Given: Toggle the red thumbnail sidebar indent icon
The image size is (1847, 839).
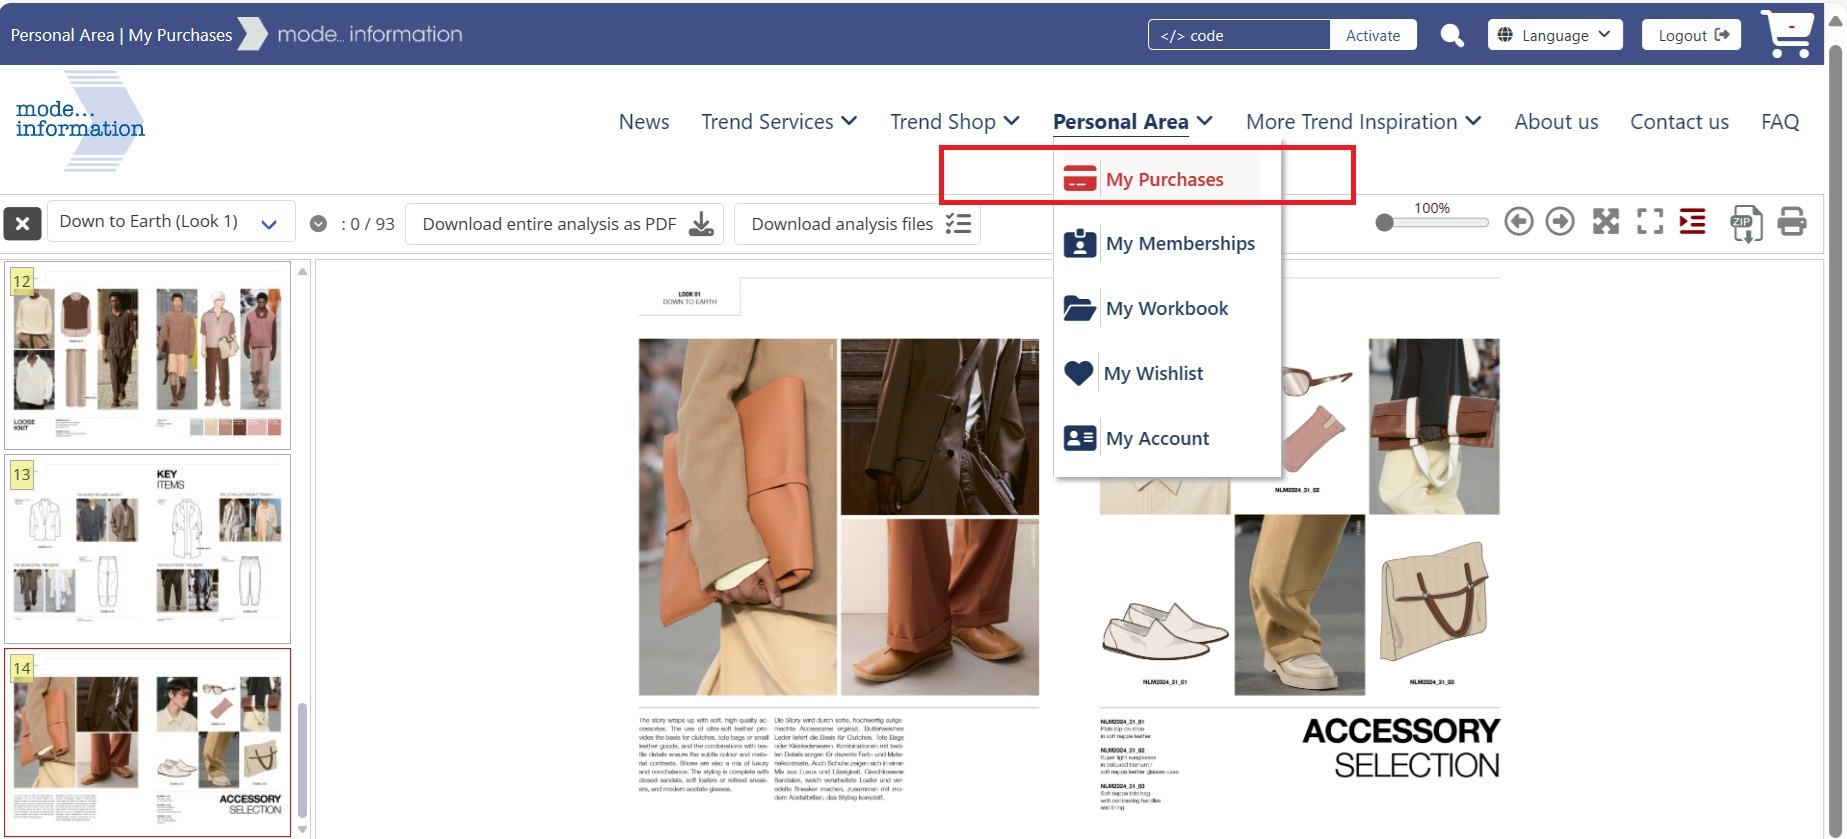Looking at the screenshot, I should (x=1692, y=222).
